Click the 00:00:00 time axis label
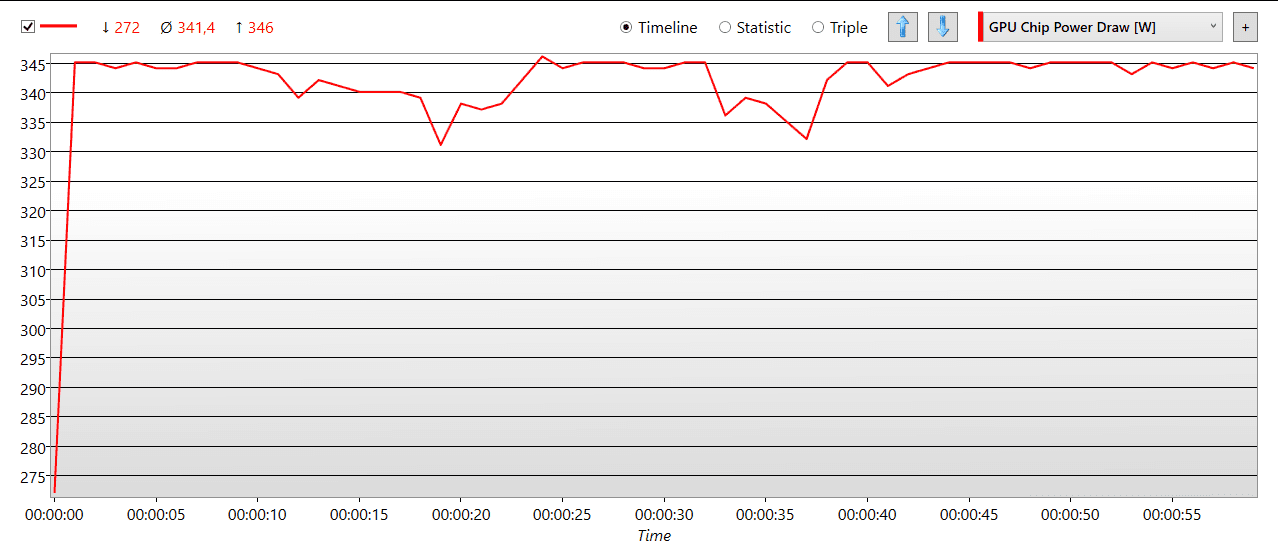Screen dimensions: 1278x560 (x=54, y=515)
